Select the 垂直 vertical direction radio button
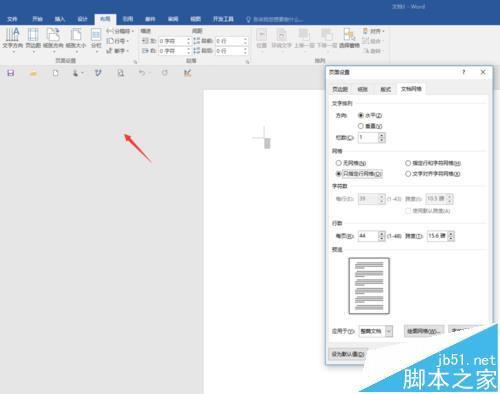This screenshot has height=394, width=500. click(x=361, y=126)
